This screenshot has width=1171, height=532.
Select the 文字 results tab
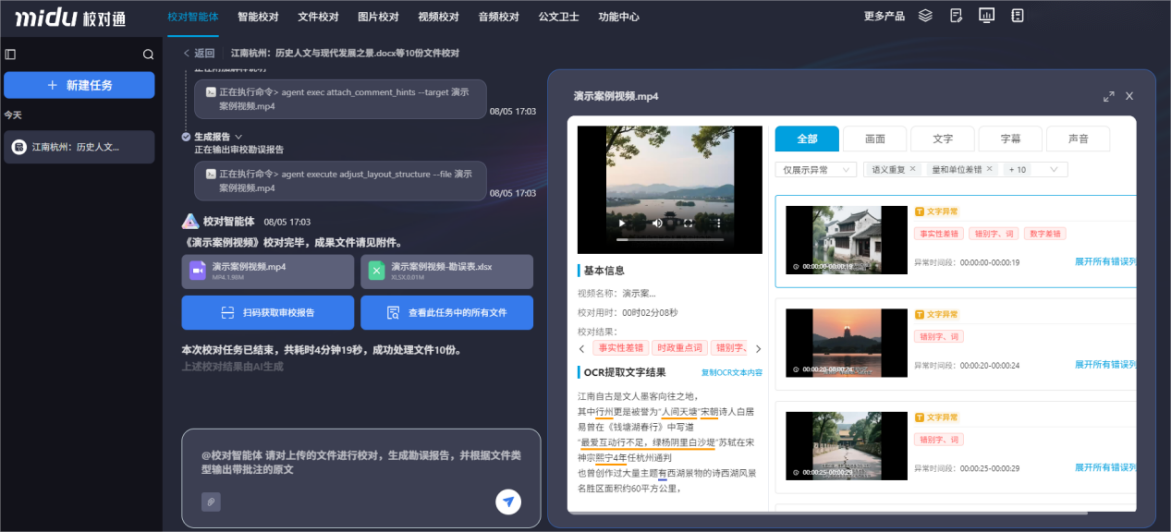(x=942, y=139)
